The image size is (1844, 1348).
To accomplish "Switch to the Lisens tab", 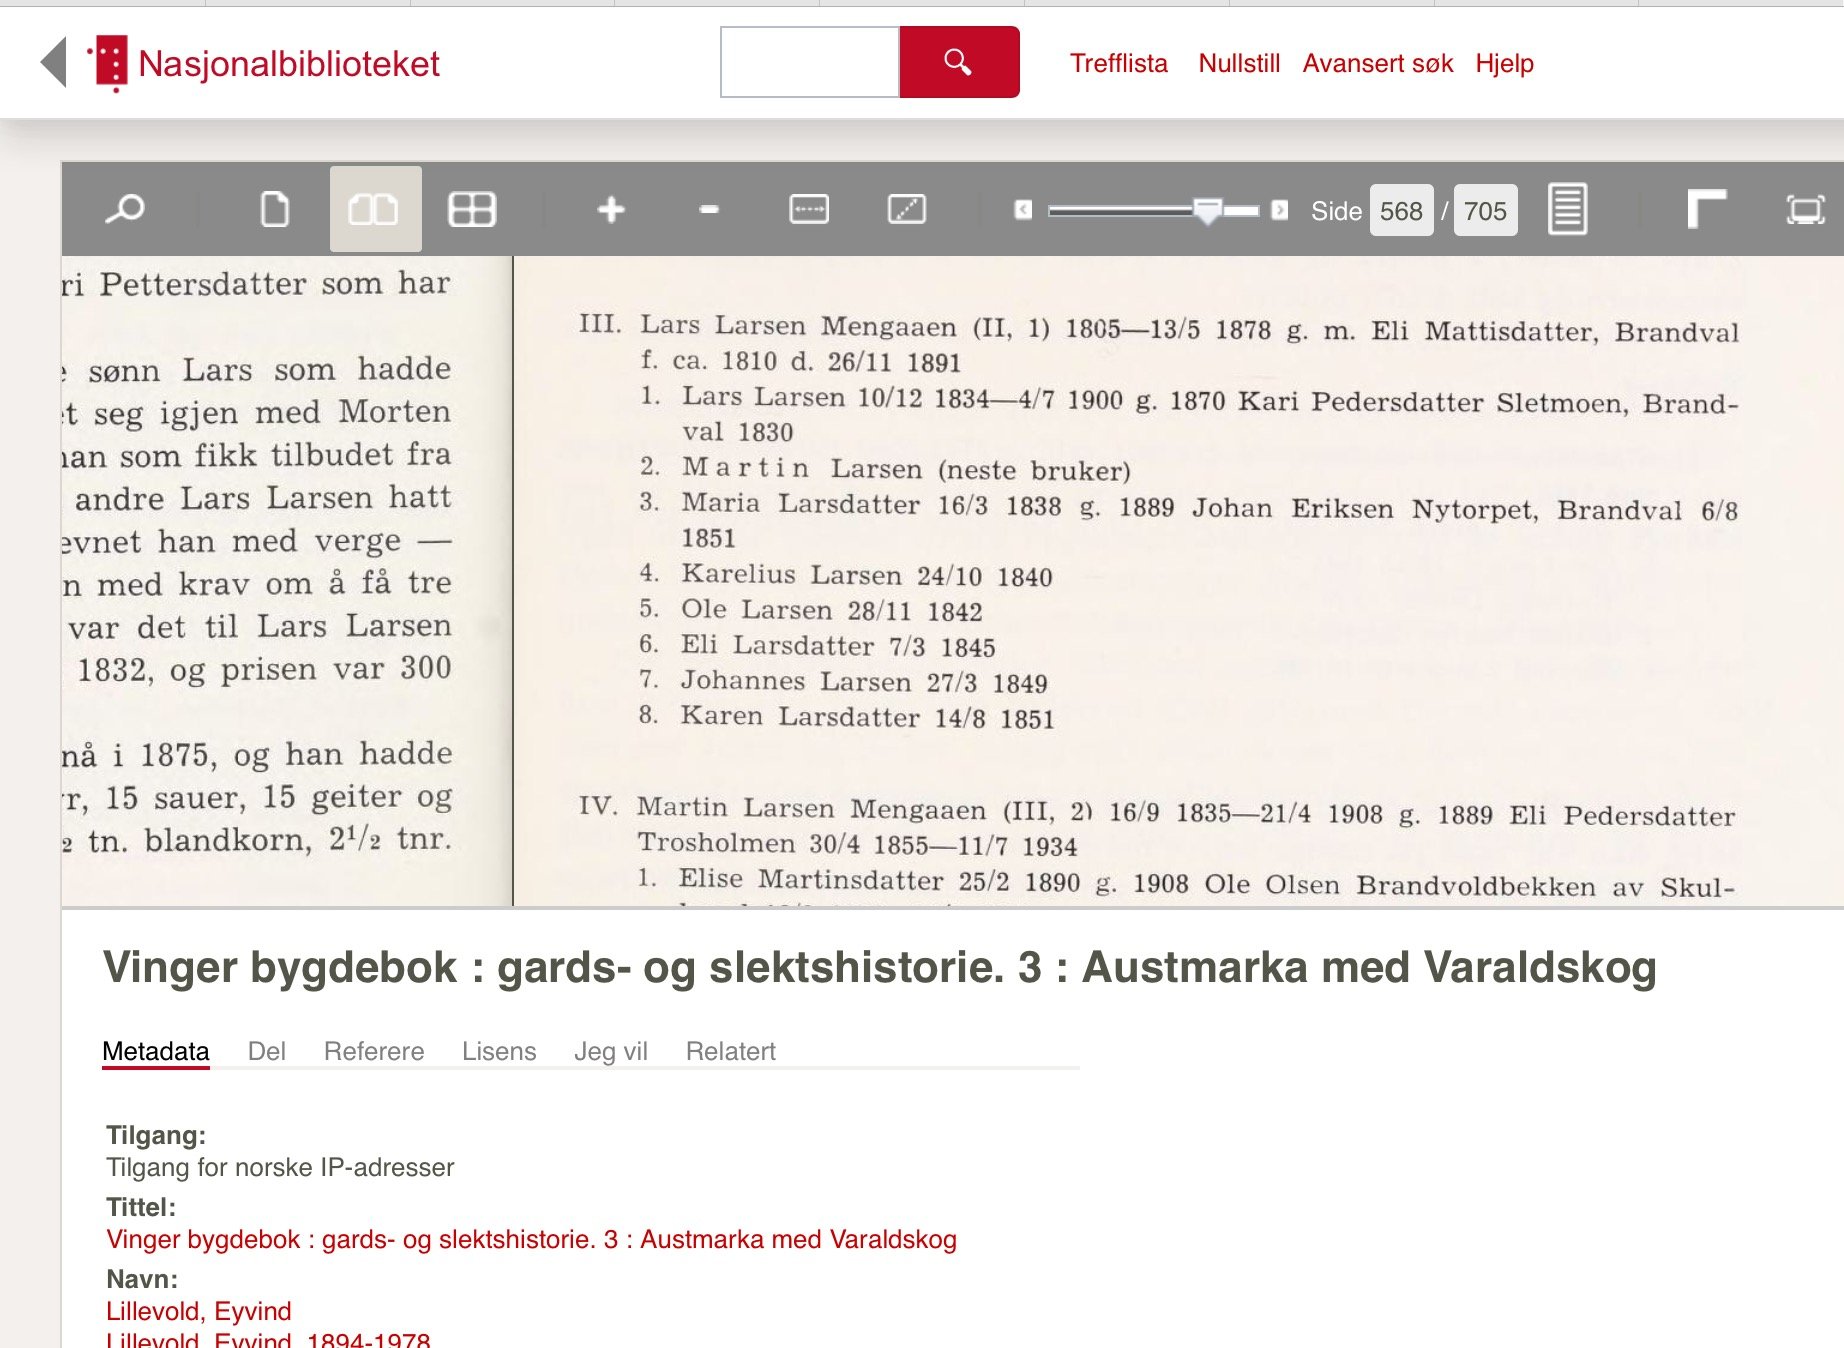I will pos(498,1051).
